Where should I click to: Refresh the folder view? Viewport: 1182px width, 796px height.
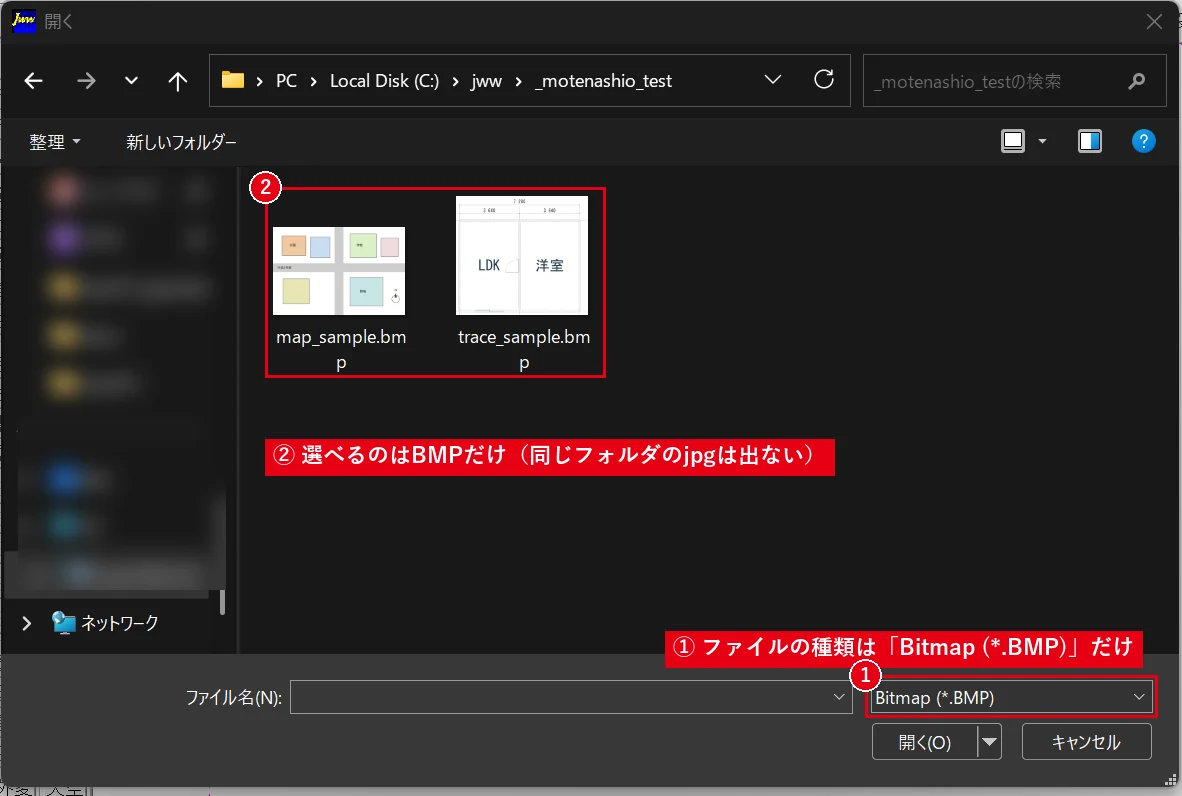(x=824, y=79)
